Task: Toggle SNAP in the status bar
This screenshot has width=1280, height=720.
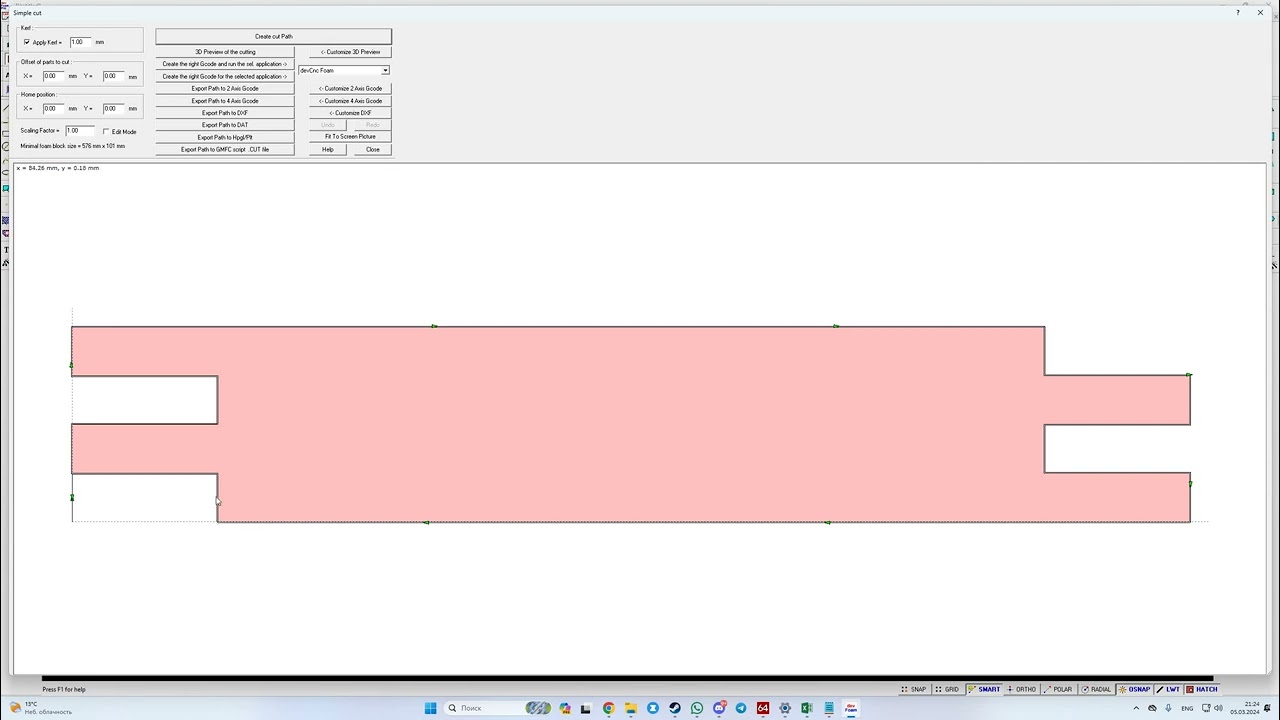Action: coord(914,689)
